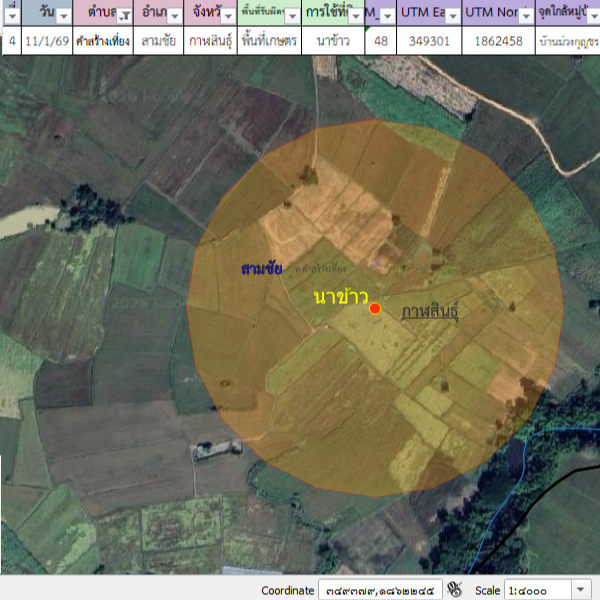
Task: Open the วัน column filter arrow
Action: 62,17
